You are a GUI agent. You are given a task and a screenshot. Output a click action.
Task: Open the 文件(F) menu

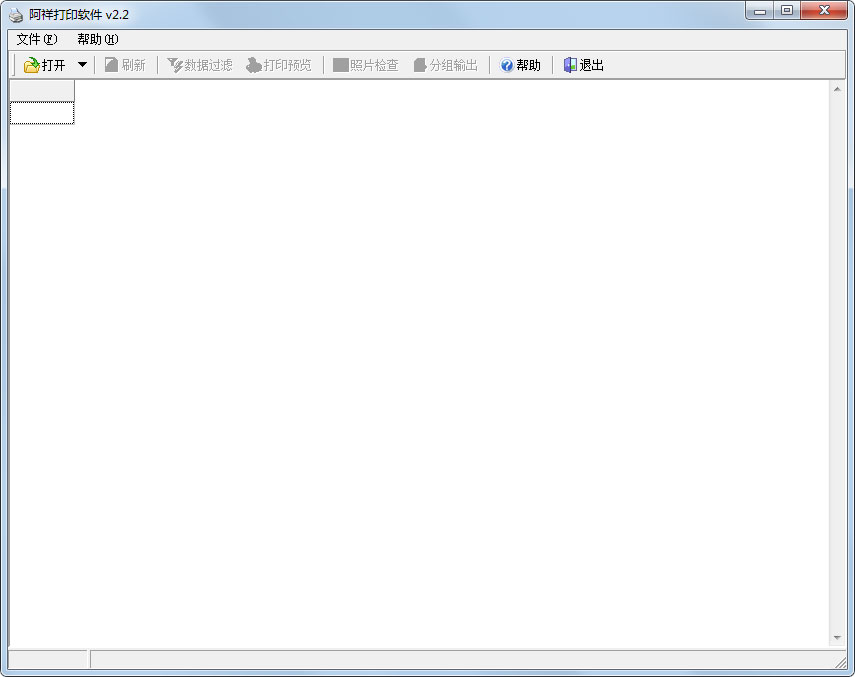click(x=37, y=39)
